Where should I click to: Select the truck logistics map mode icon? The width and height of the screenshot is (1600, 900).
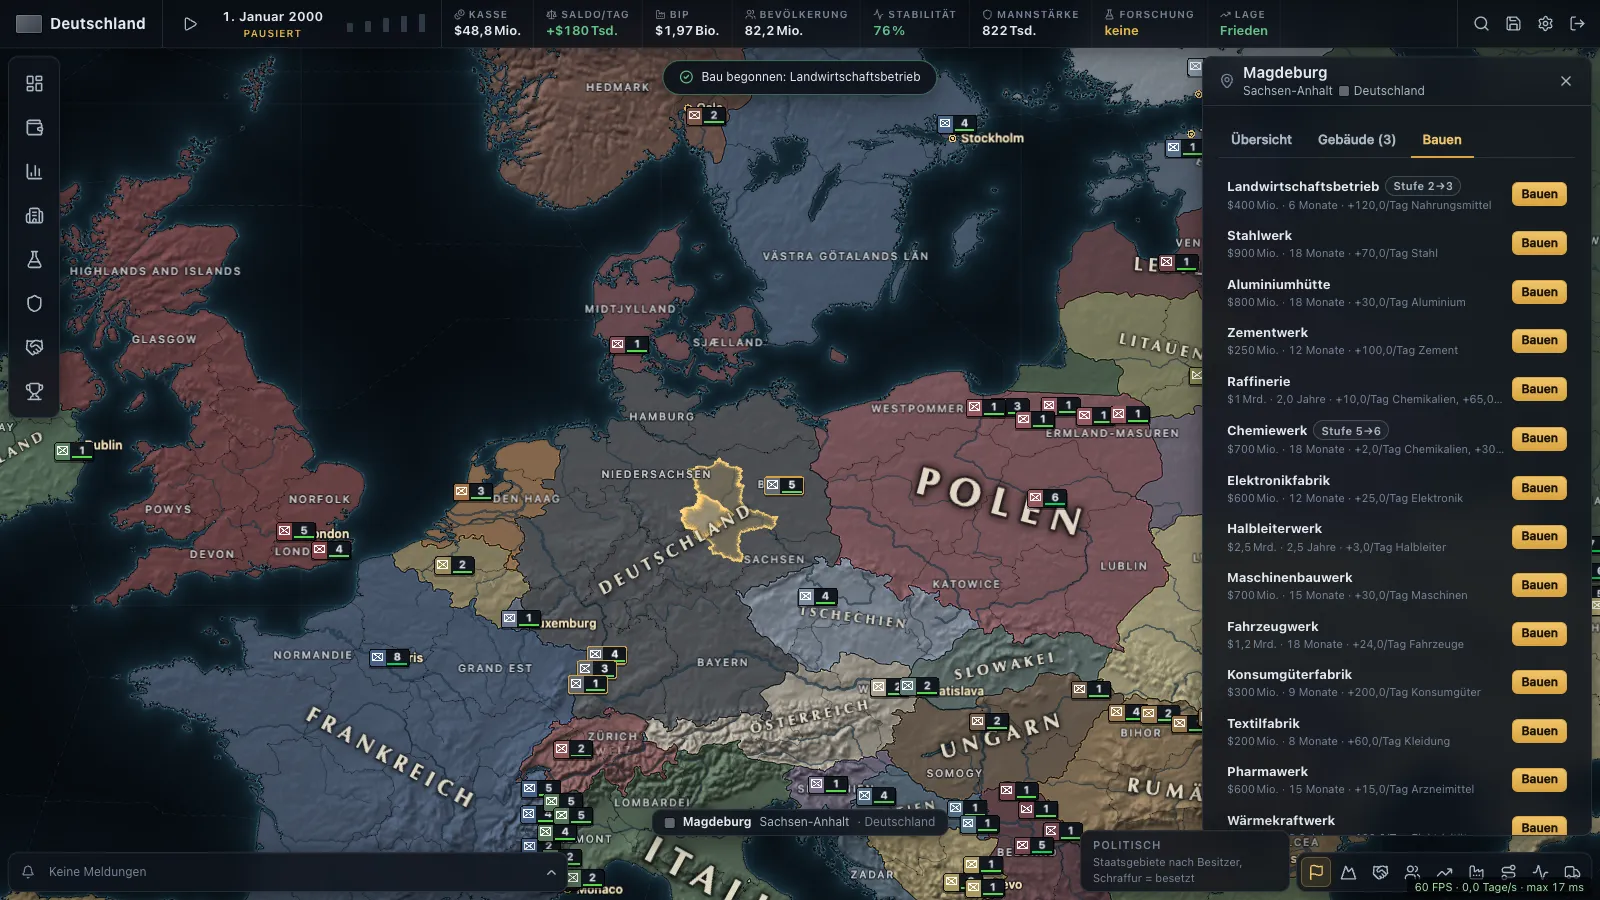pos(1572,872)
